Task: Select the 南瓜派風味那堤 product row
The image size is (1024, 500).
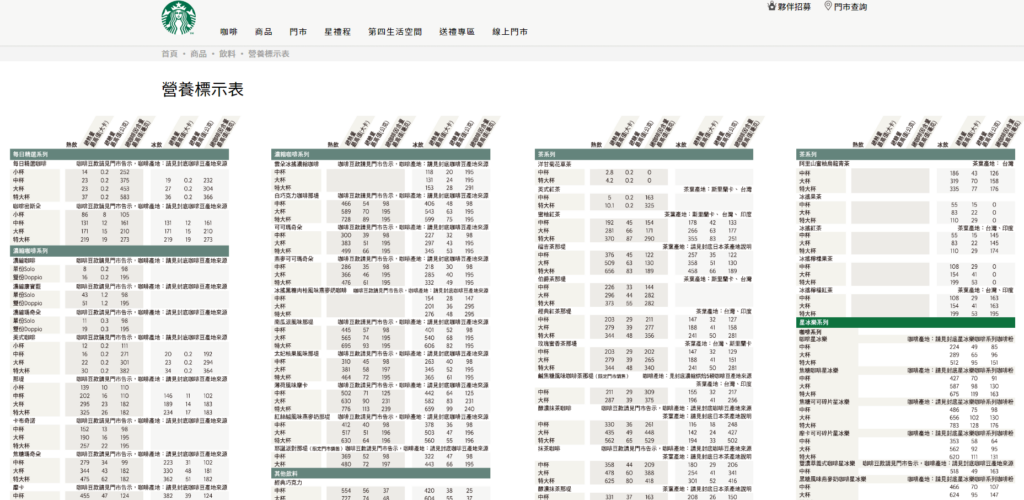Action: [x=381, y=322]
